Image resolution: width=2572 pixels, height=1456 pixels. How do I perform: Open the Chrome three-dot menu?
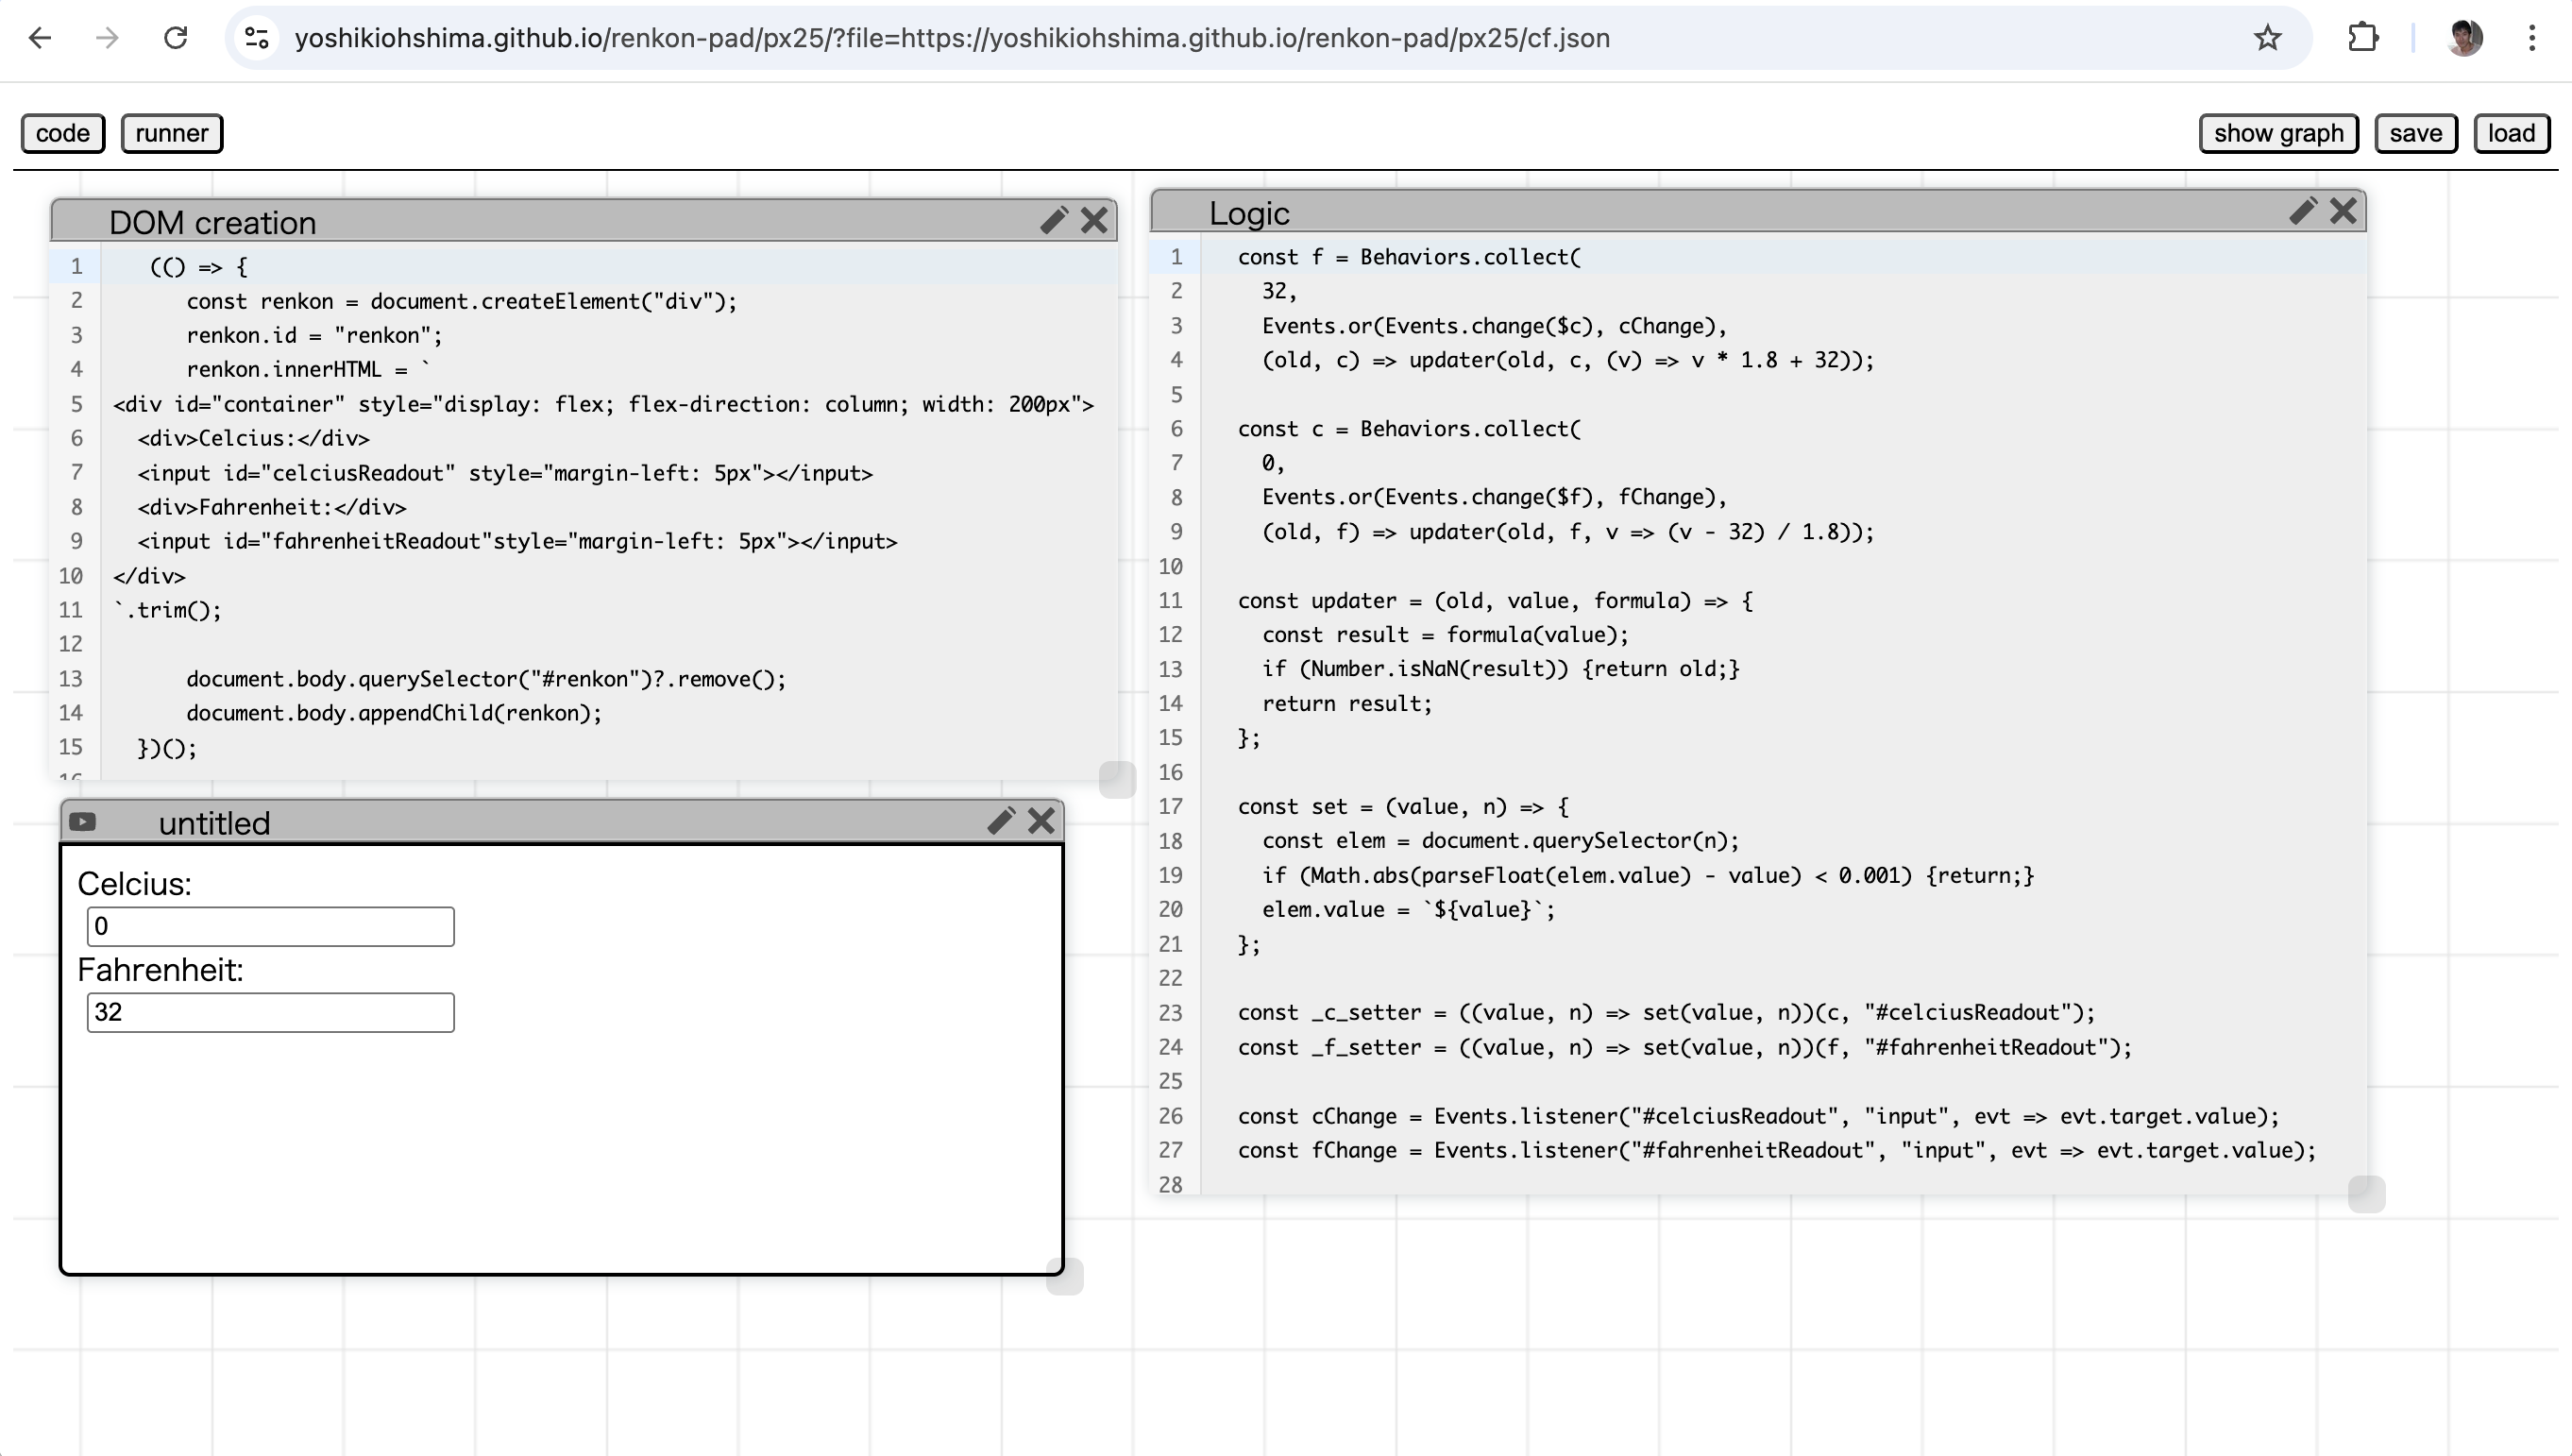point(2532,38)
